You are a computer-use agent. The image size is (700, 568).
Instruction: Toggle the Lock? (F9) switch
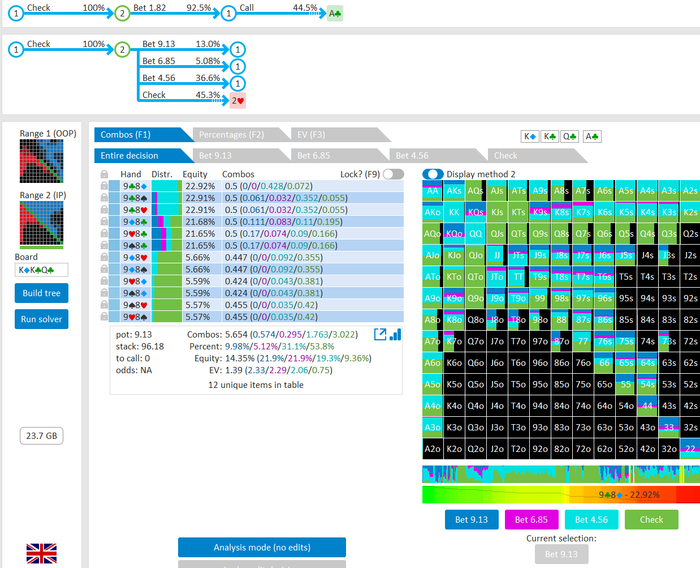click(x=393, y=174)
